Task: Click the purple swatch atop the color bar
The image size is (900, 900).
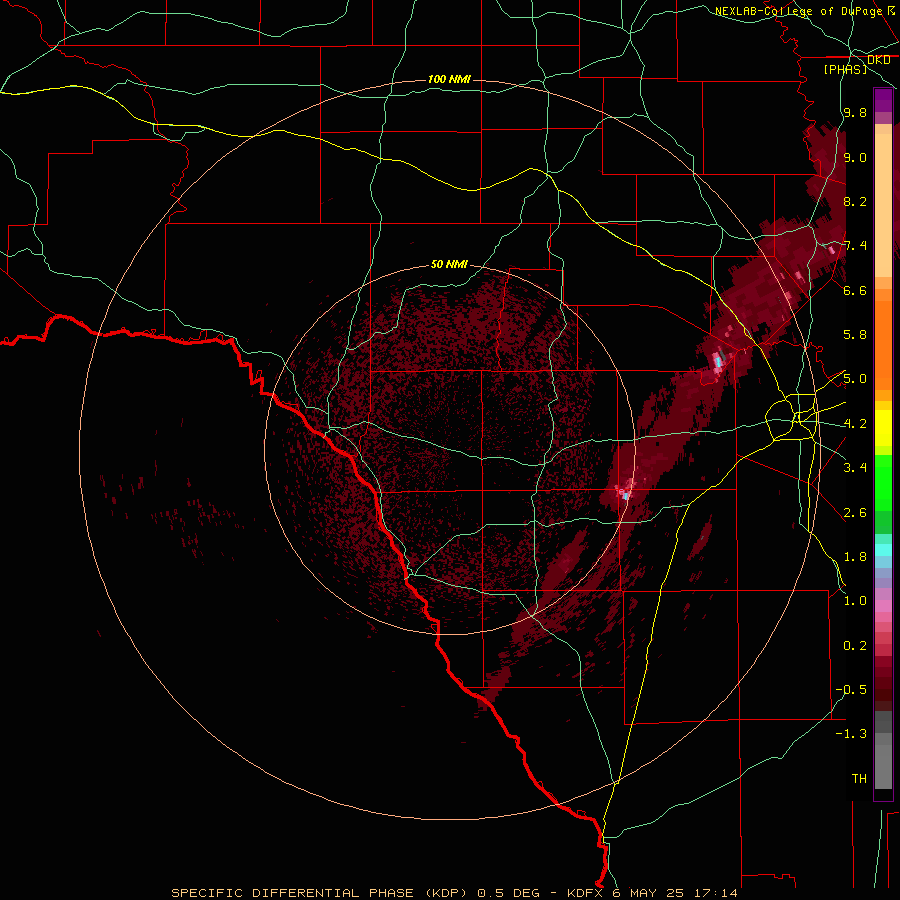Action: [x=883, y=100]
